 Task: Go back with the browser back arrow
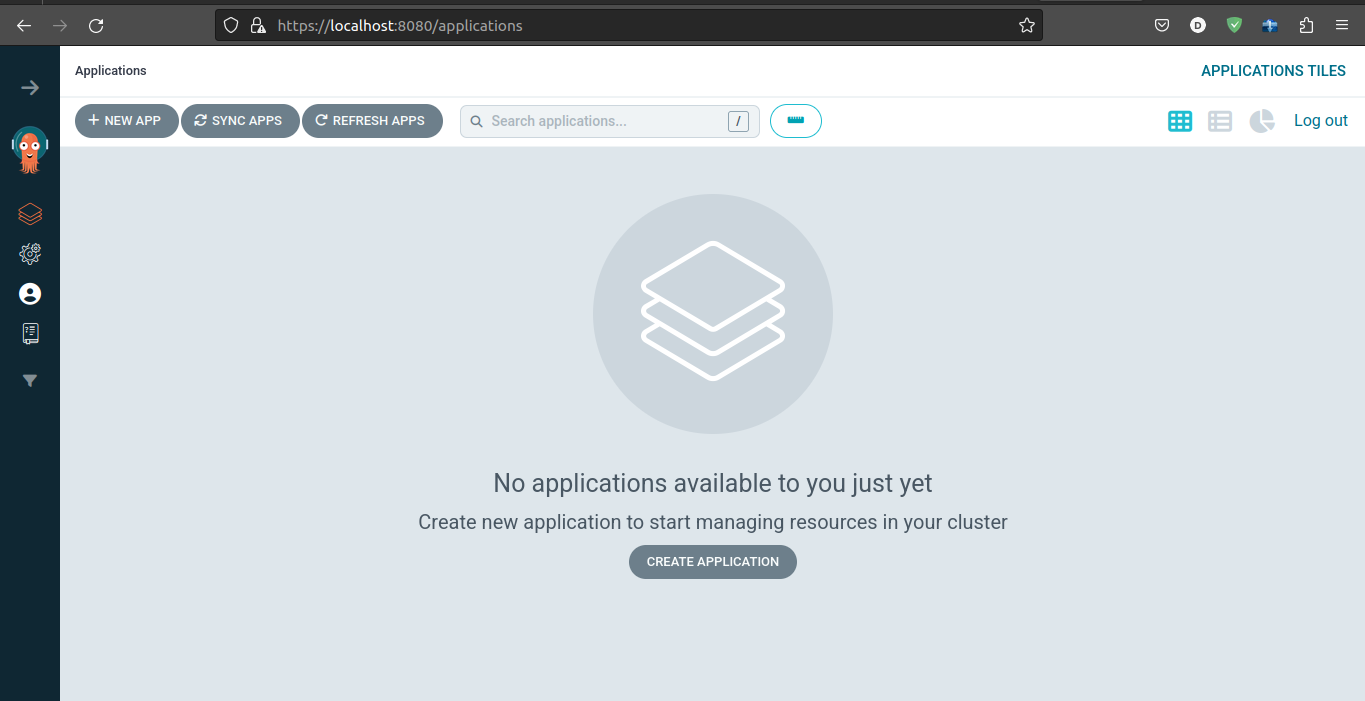click(x=24, y=26)
